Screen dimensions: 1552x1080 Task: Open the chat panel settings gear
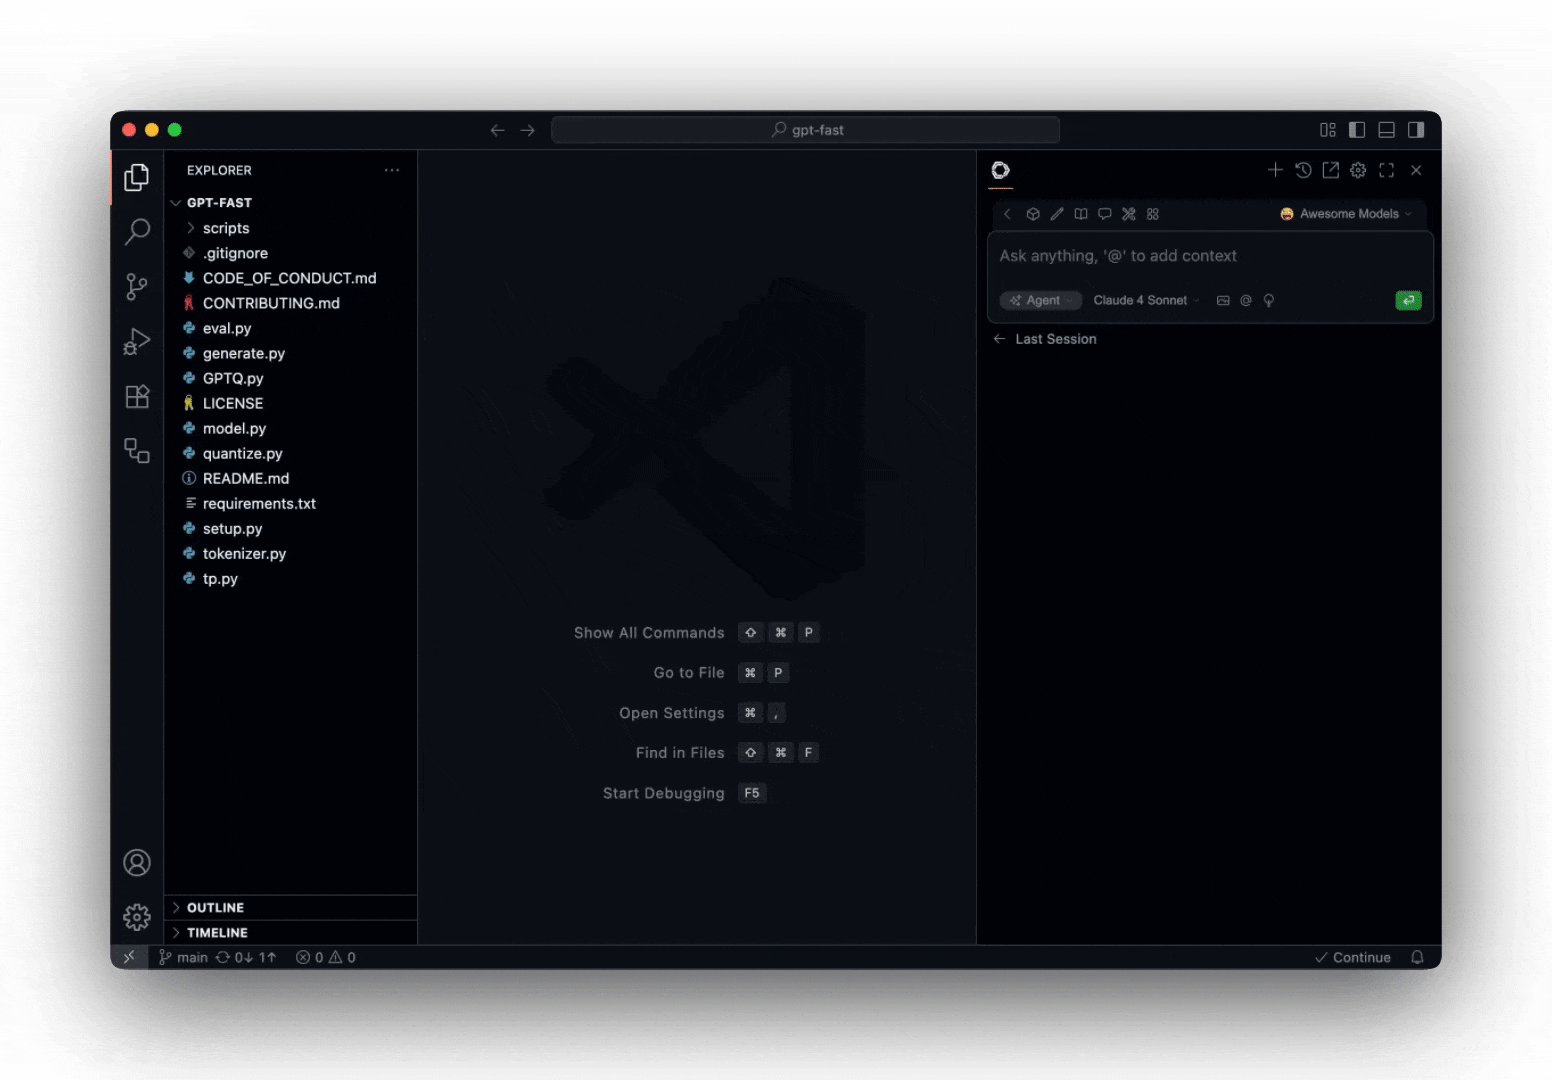tap(1358, 170)
